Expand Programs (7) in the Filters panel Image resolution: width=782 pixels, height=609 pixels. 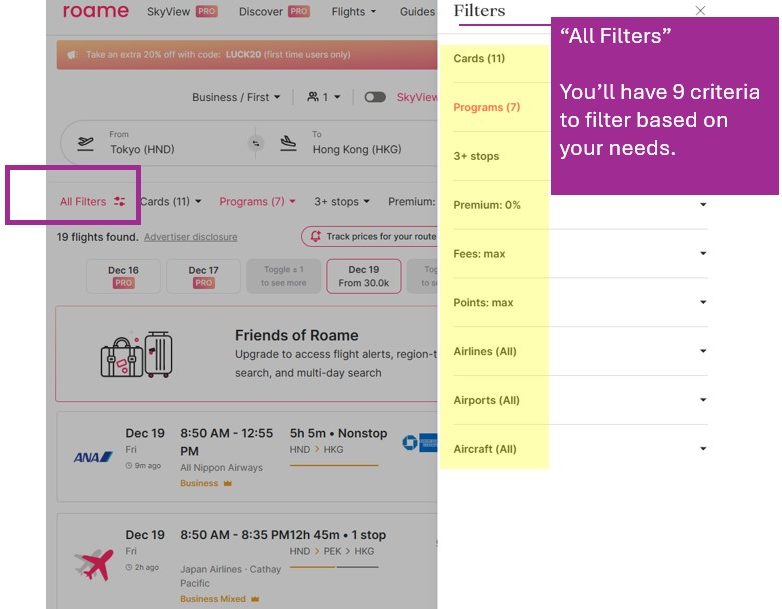tap(486, 107)
